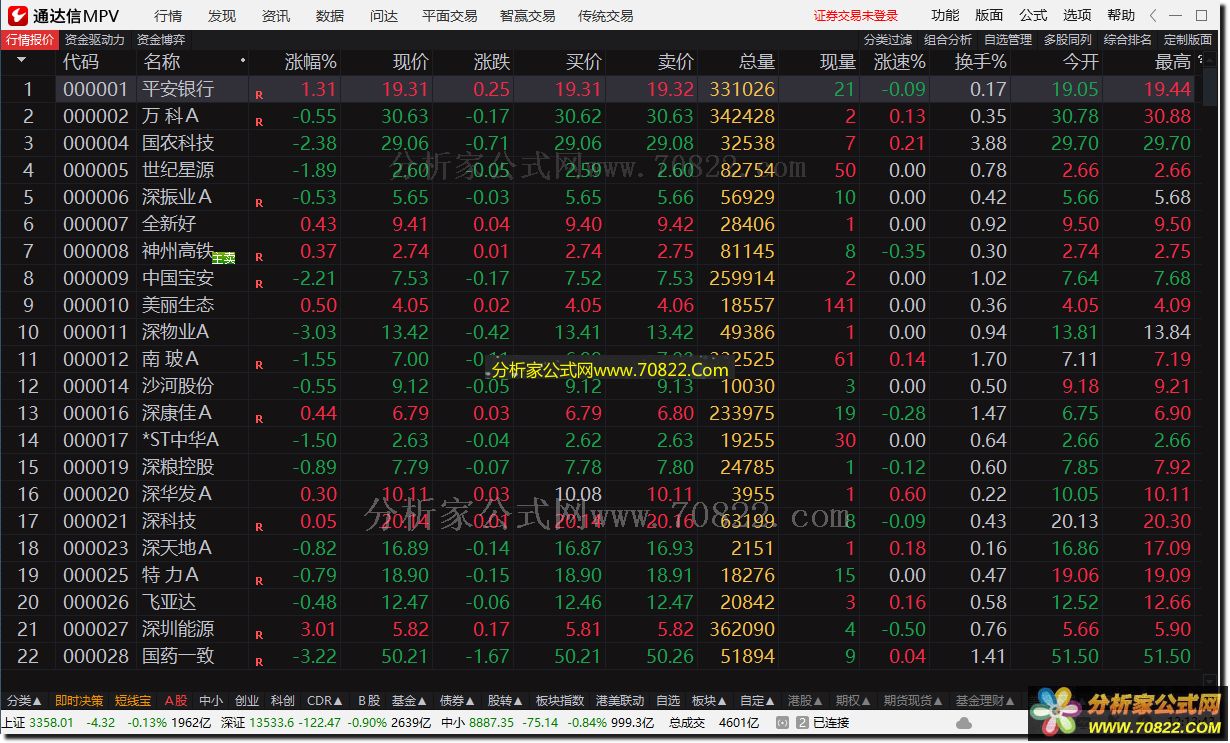Viewport: 1230px width, 743px height.
Task: Click the 自选管理 button
Action: click(x=1008, y=40)
